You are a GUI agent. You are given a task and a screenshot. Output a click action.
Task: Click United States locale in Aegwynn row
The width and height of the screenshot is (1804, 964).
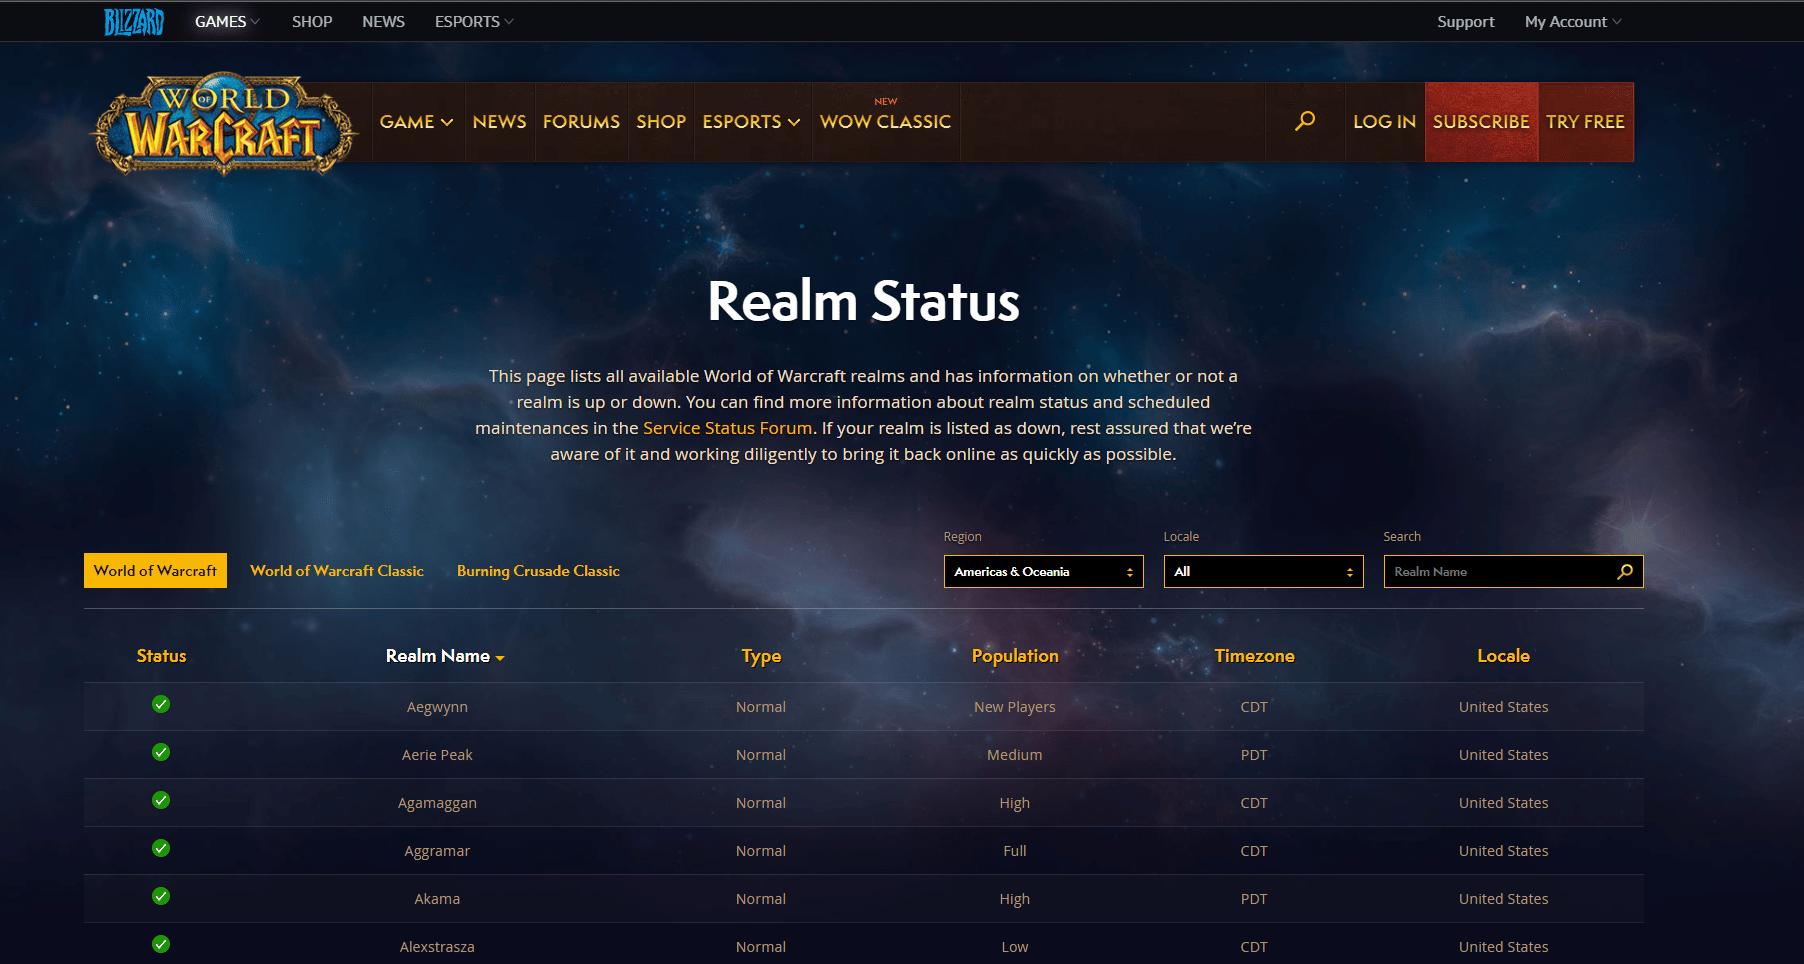click(1503, 707)
